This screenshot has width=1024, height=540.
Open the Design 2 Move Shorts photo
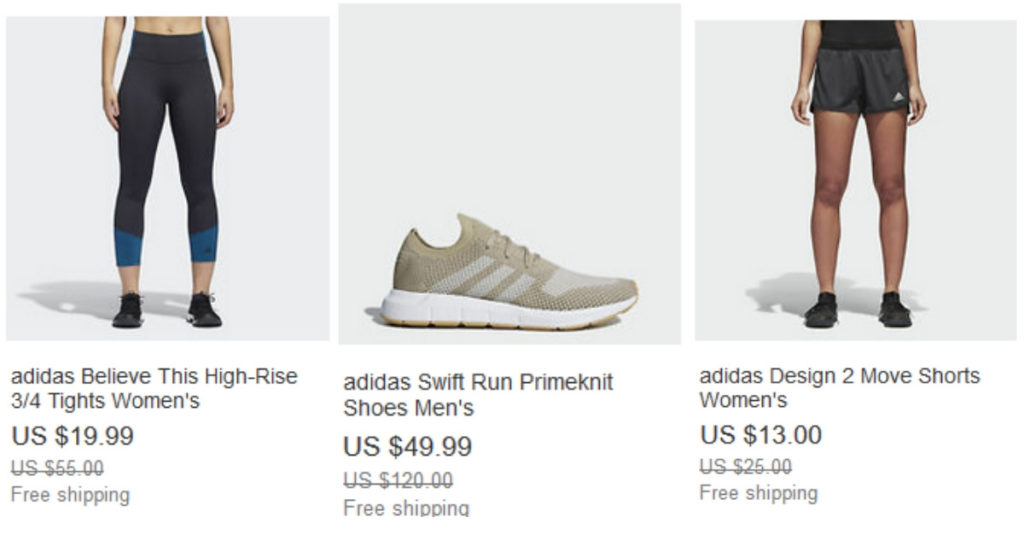point(856,180)
